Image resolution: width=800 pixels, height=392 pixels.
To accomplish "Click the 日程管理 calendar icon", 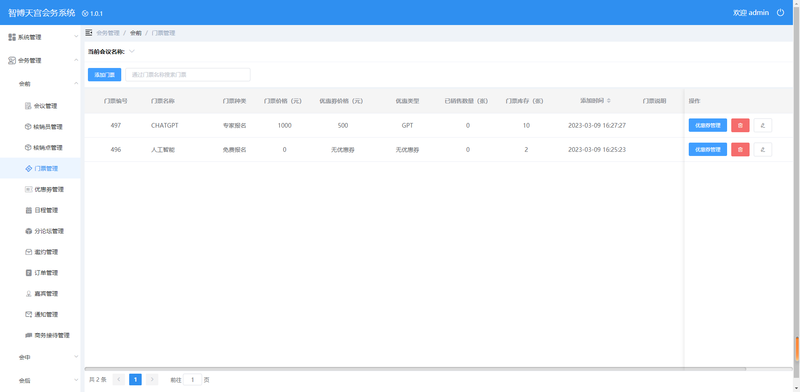I will click(28, 210).
